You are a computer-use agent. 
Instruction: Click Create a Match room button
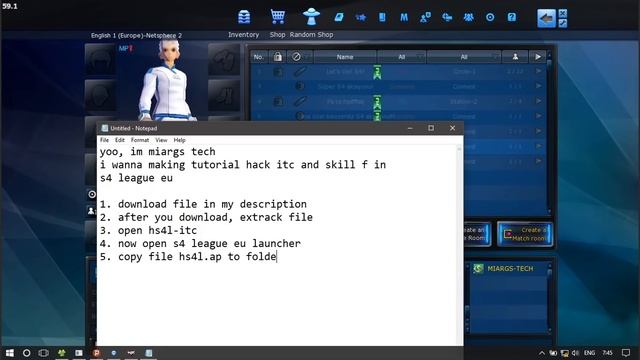click(525, 234)
